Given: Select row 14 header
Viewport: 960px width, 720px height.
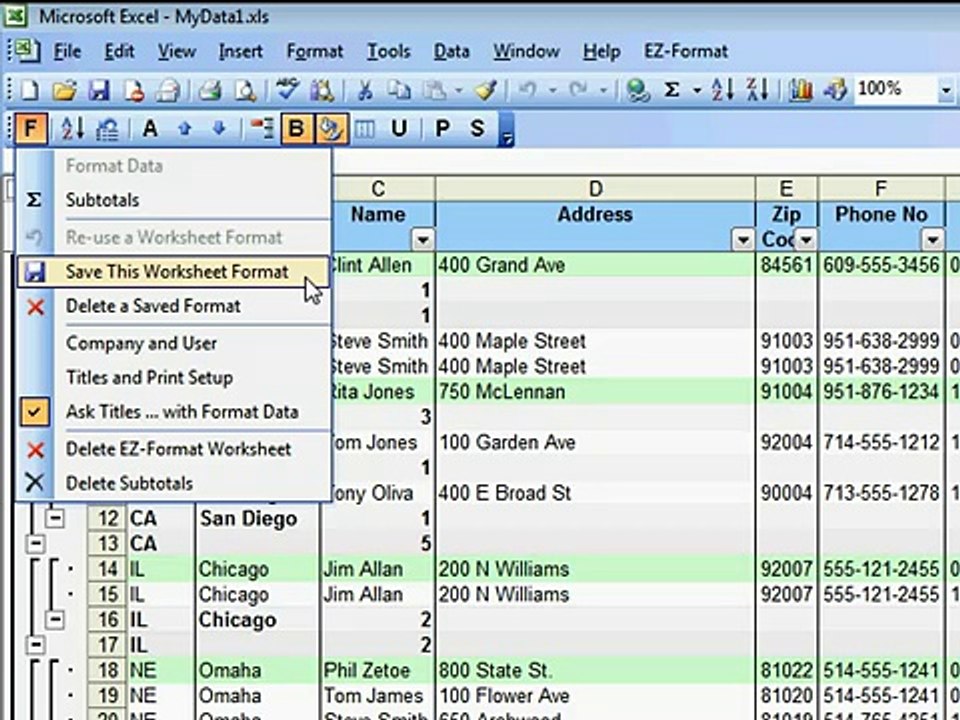Looking at the screenshot, I should (x=107, y=569).
